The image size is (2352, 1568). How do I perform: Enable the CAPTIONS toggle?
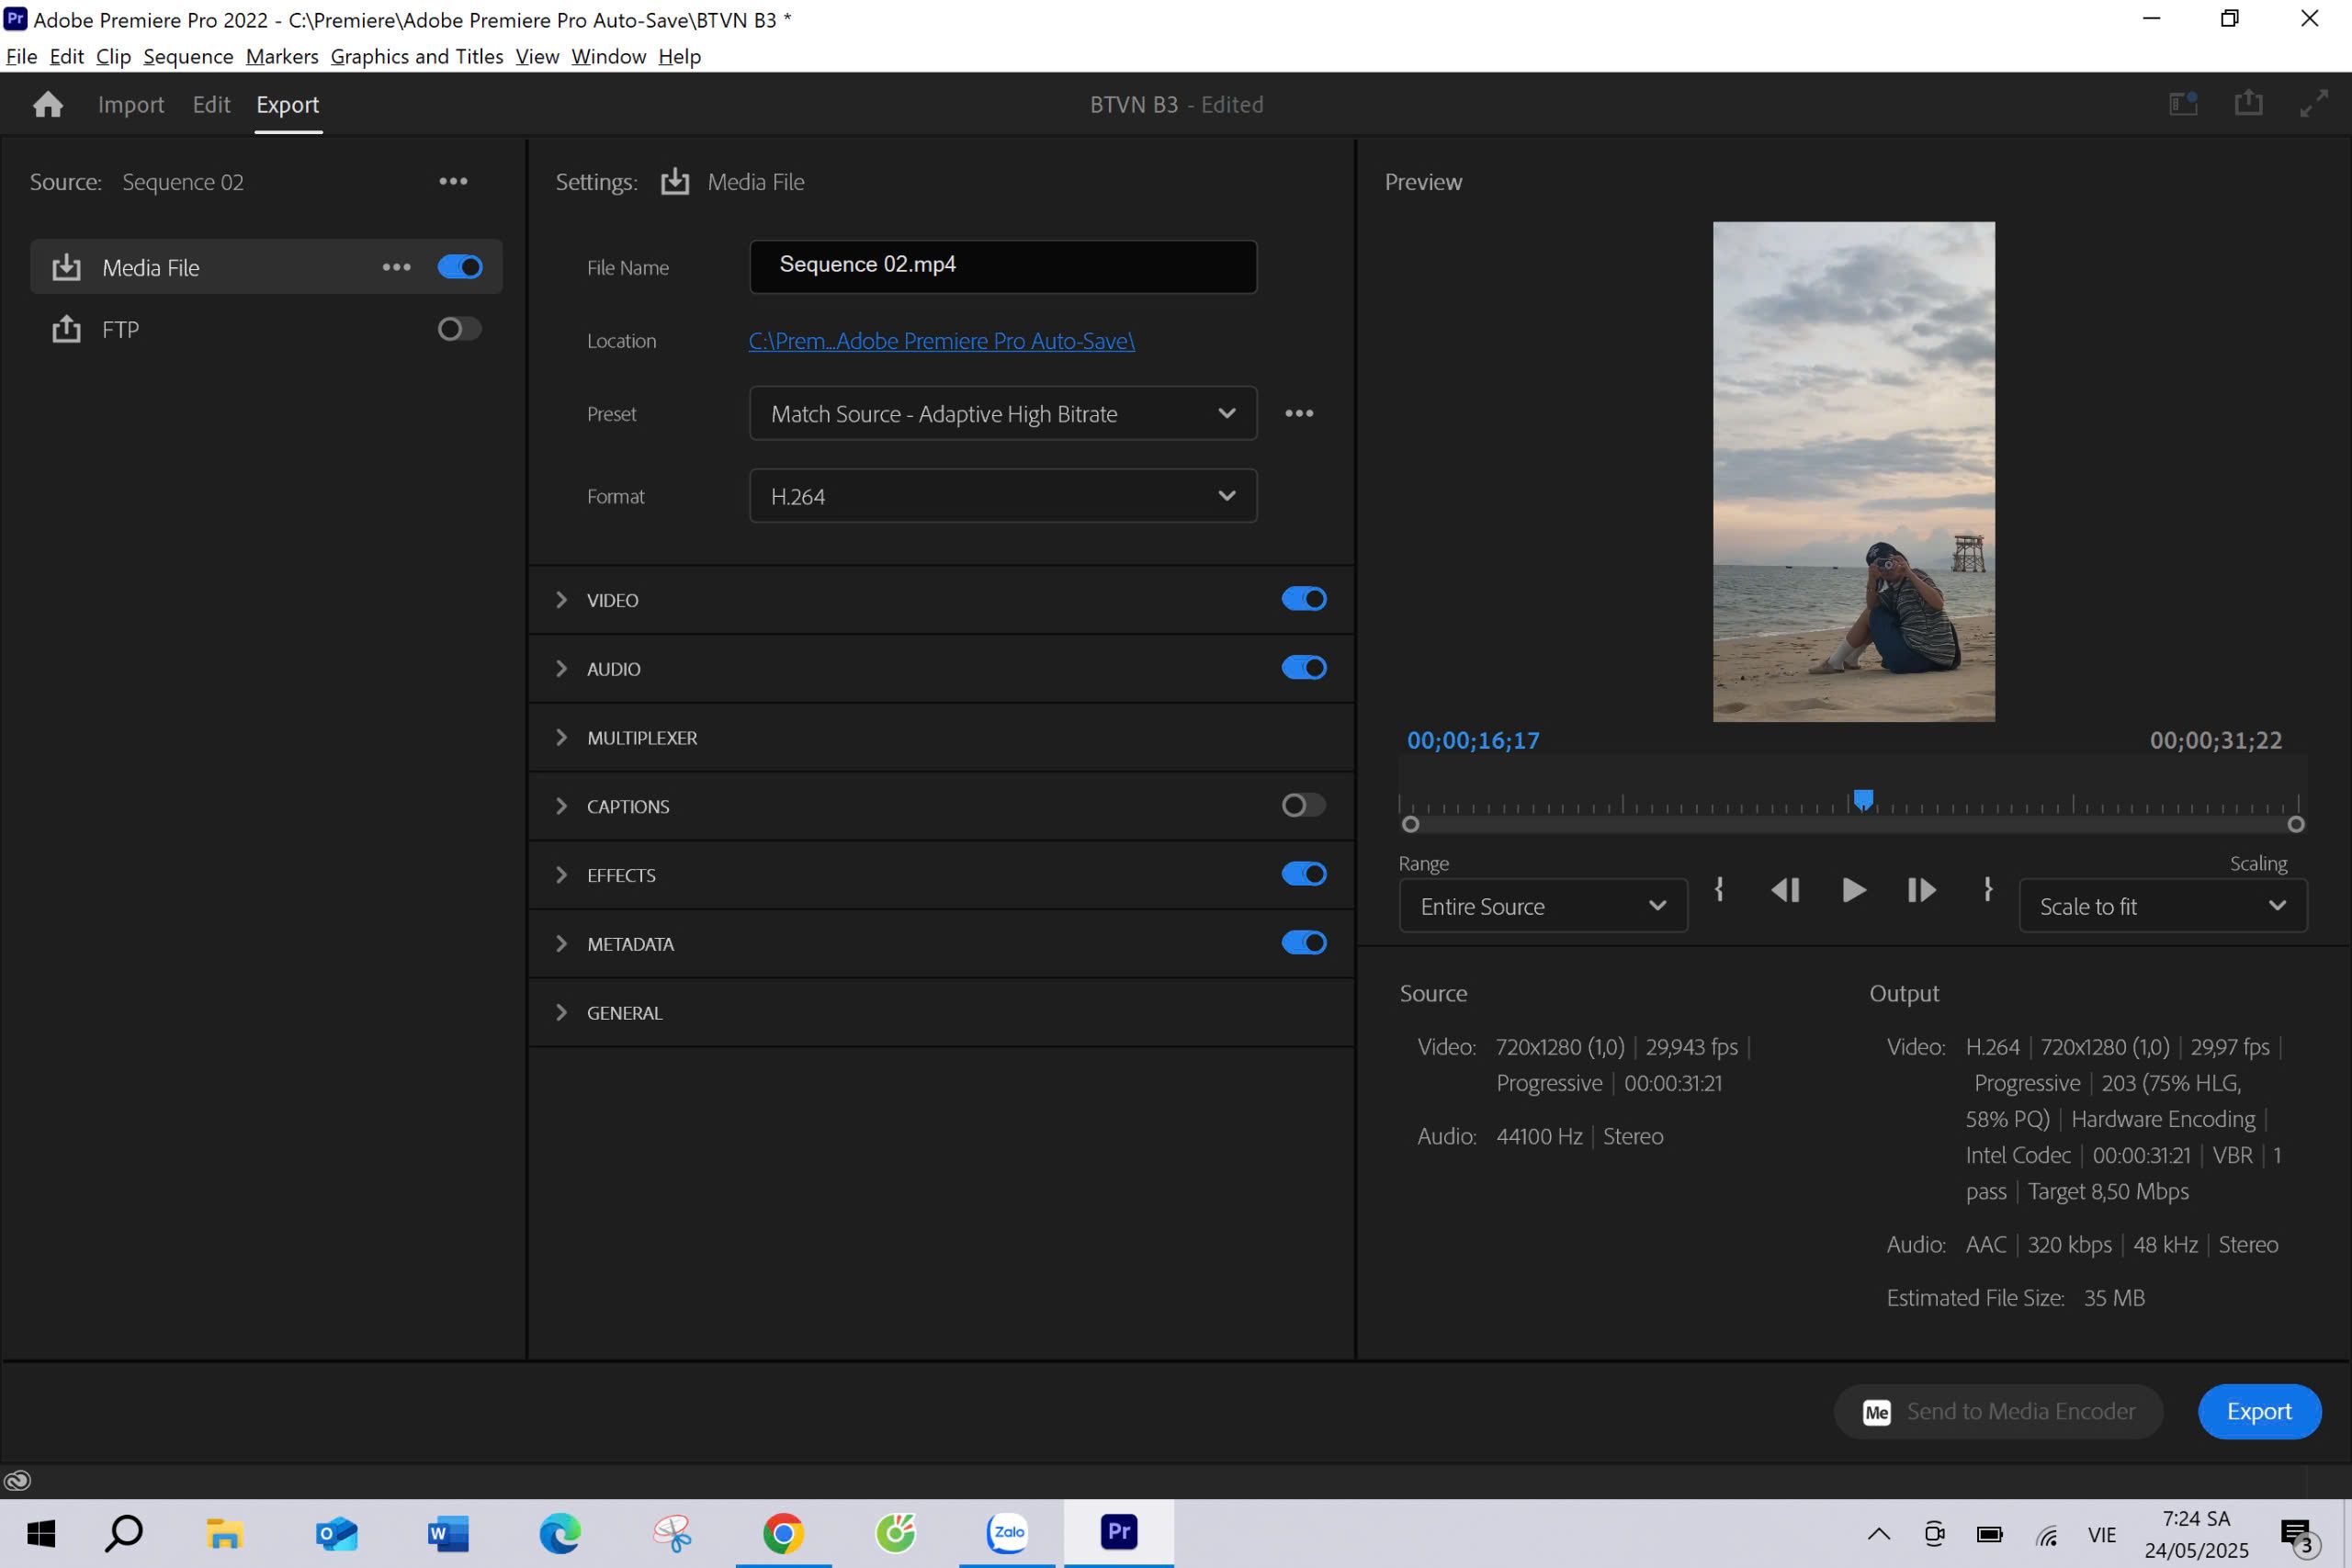pos(1304,806)
